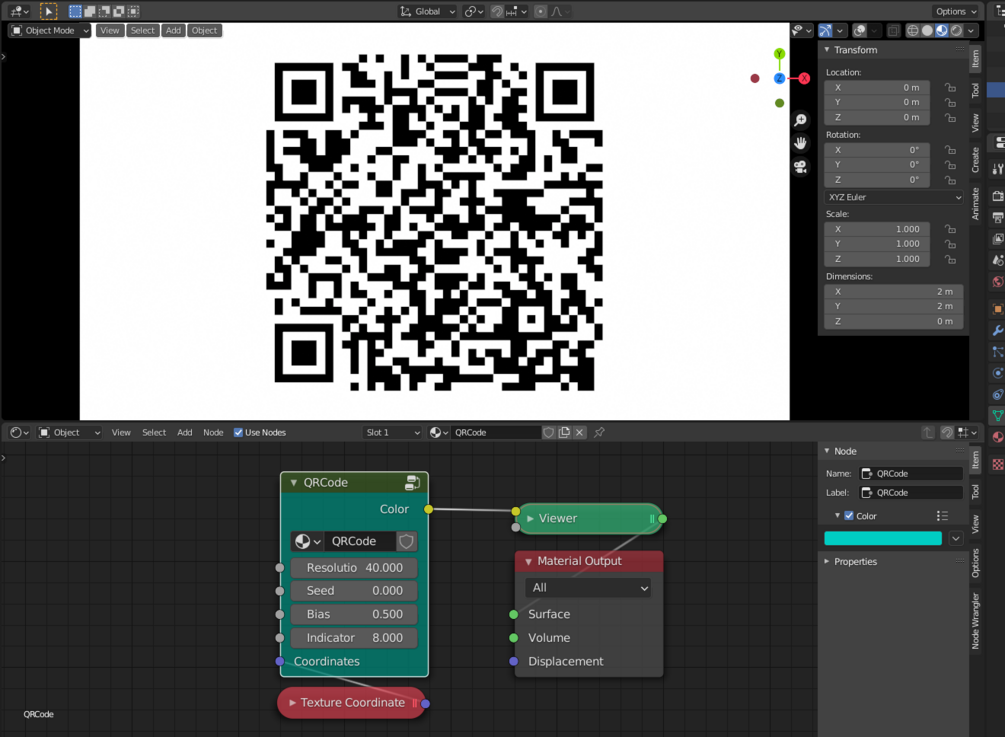Pin the node tree pin icon
The height and width of the screenshot is (737, 1005).
click(x=599, y=433)
